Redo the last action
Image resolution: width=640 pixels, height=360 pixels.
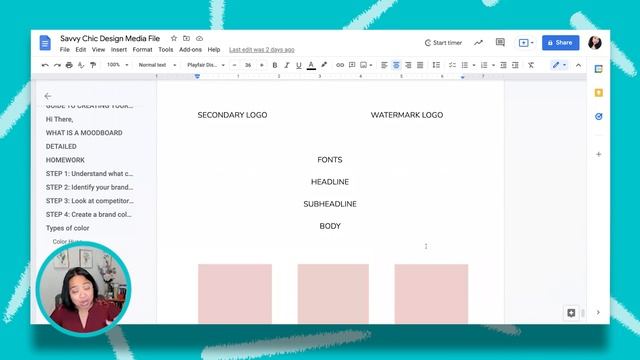pos(57,65)
